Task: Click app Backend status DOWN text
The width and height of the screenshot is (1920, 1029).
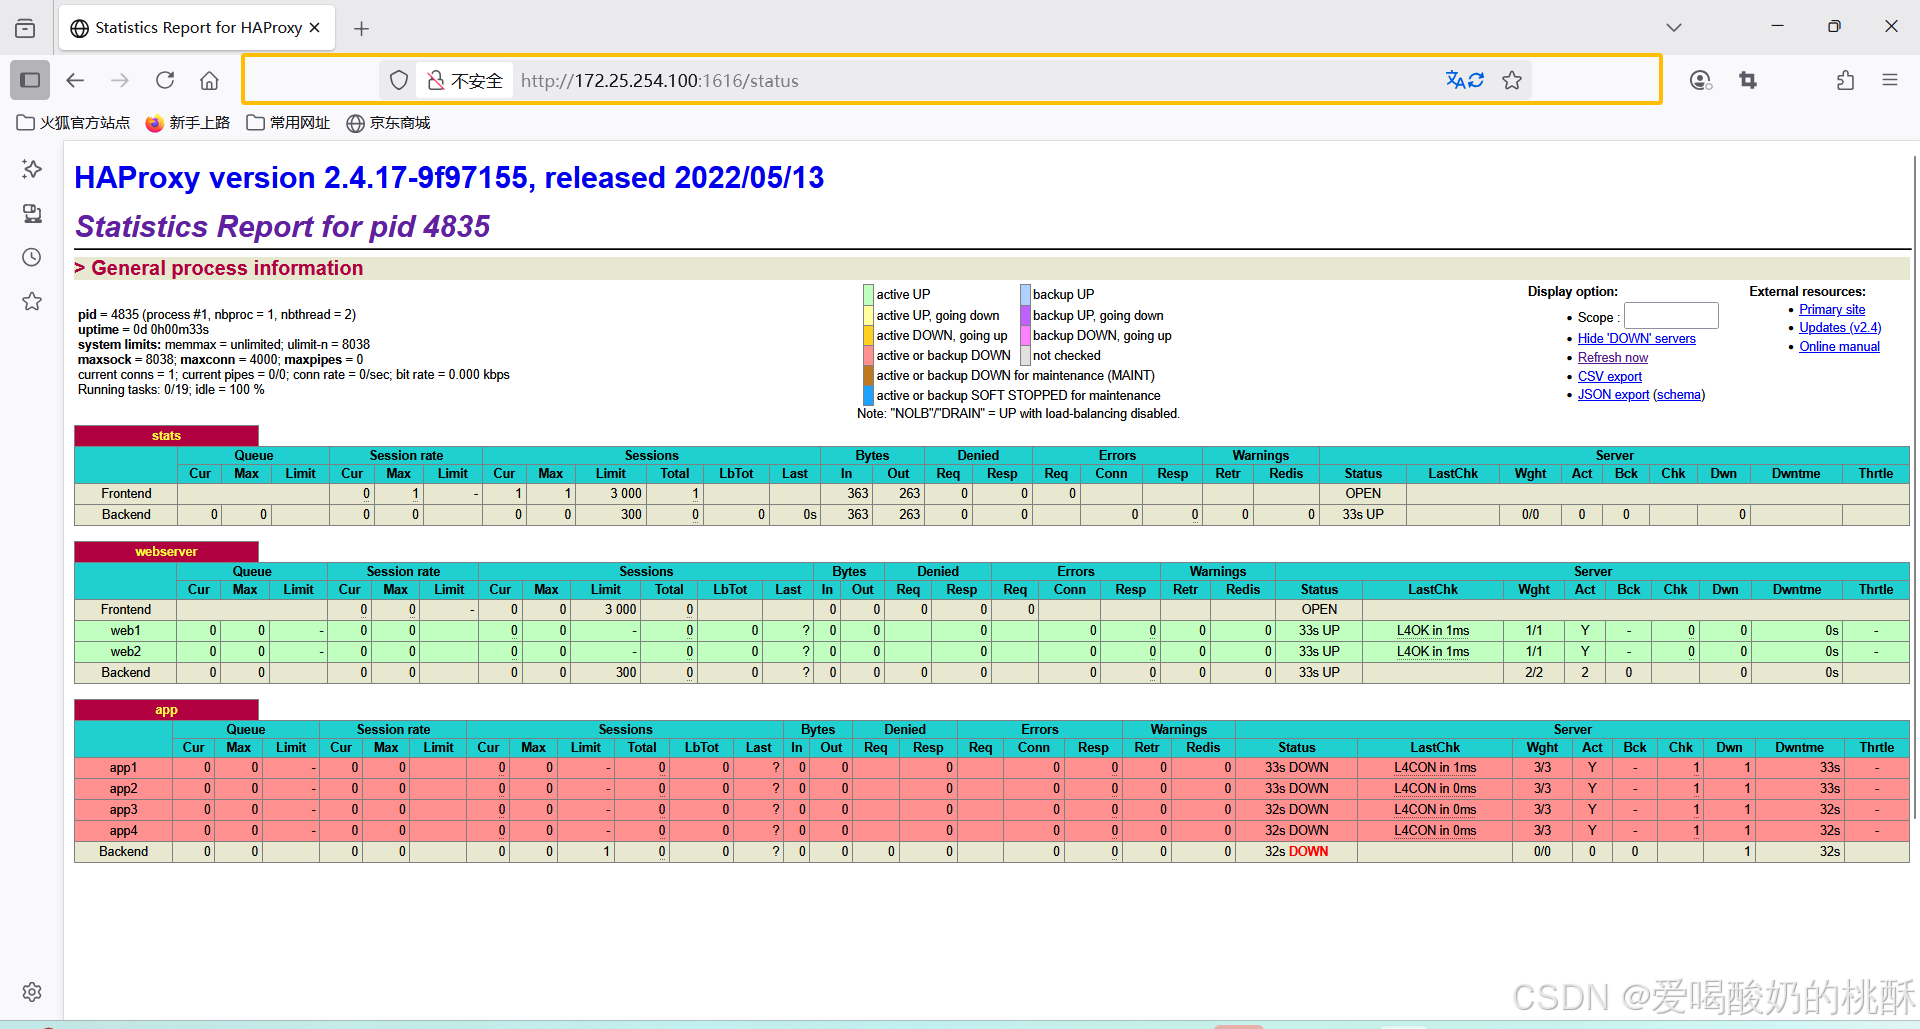Action: tap(1308, 852)
